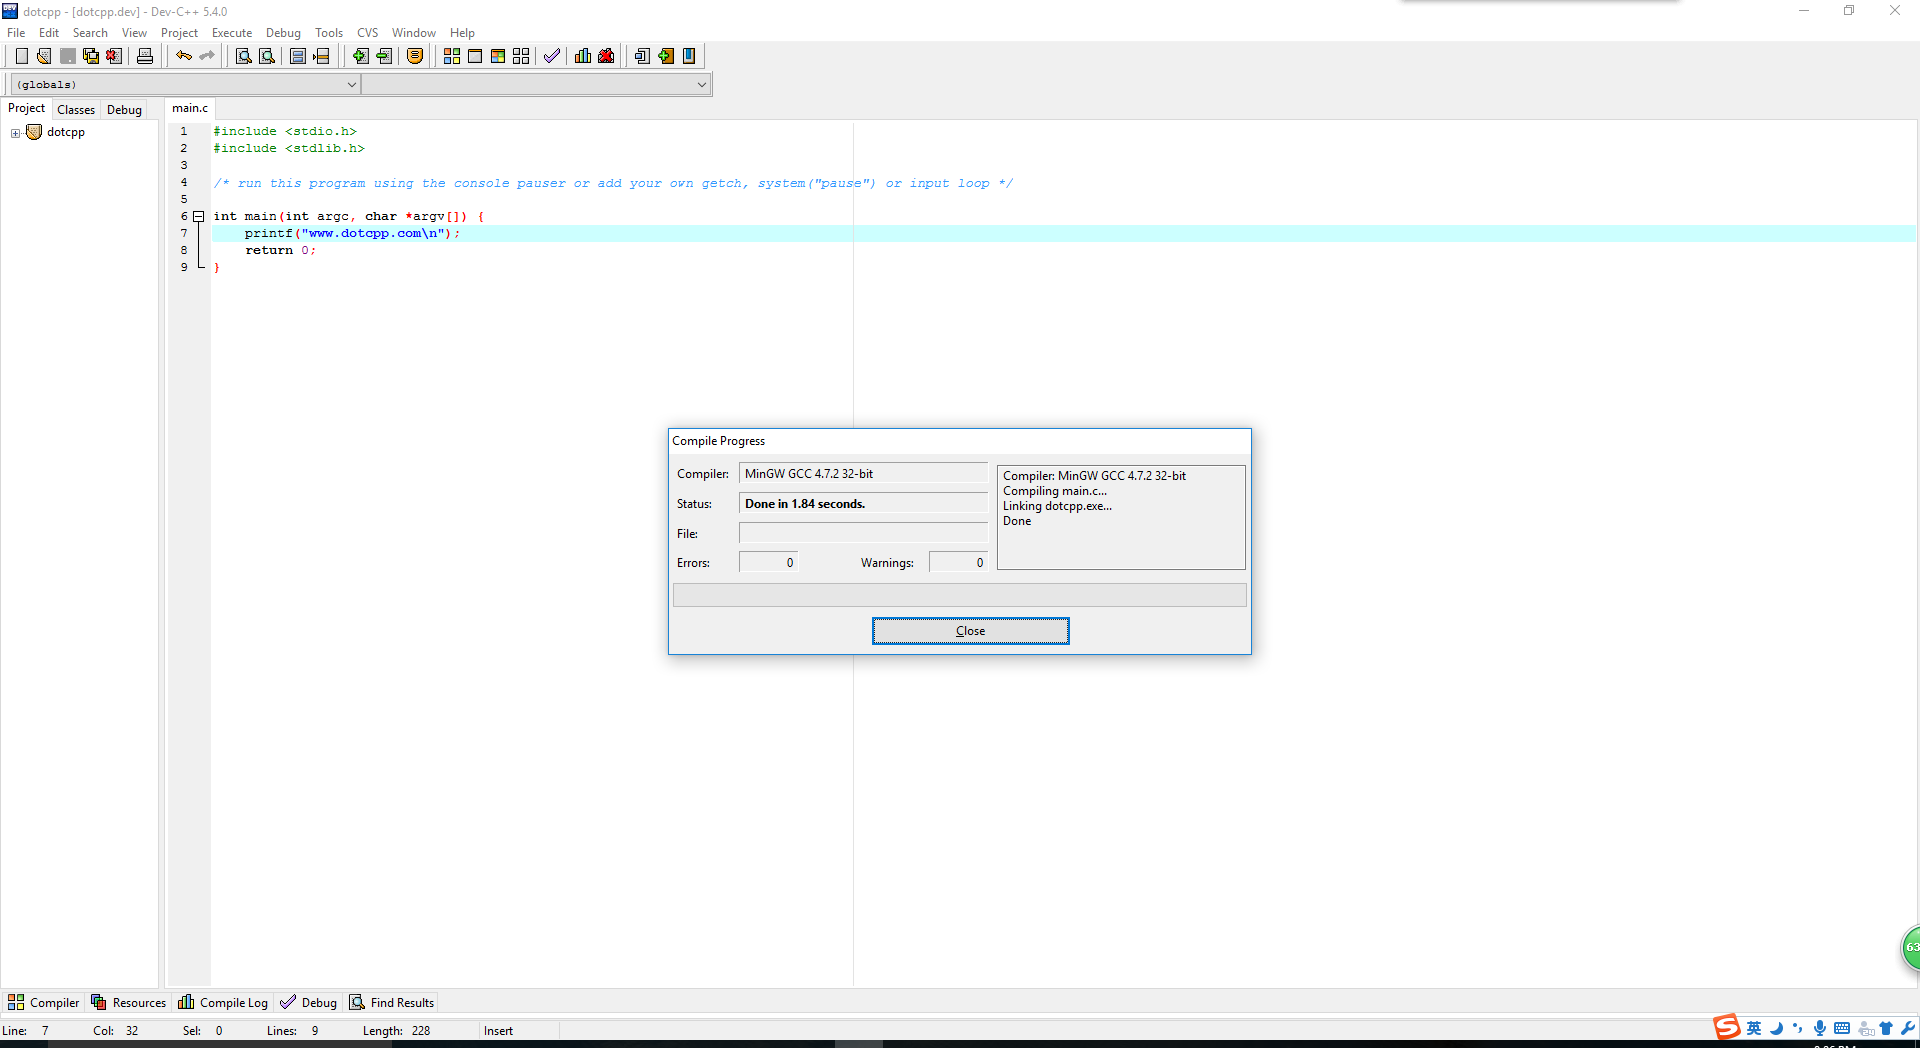This screenshot has width=1920, height=1048.
Task: Click the New file toolbar icon
Action: point(21,56)
